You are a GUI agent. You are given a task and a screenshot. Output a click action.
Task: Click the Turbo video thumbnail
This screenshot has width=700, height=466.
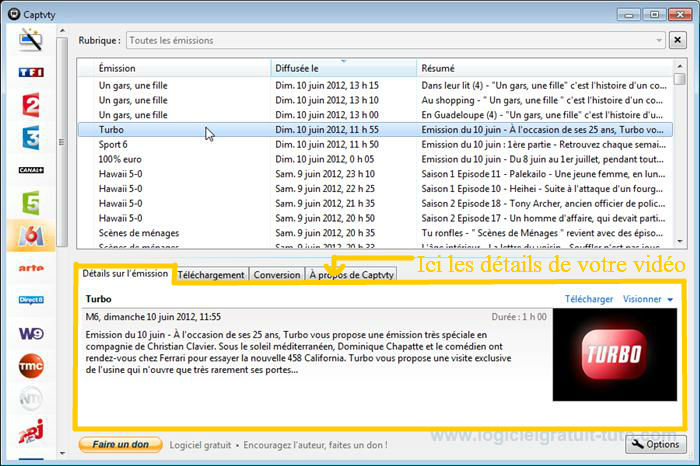coord(614,355)
